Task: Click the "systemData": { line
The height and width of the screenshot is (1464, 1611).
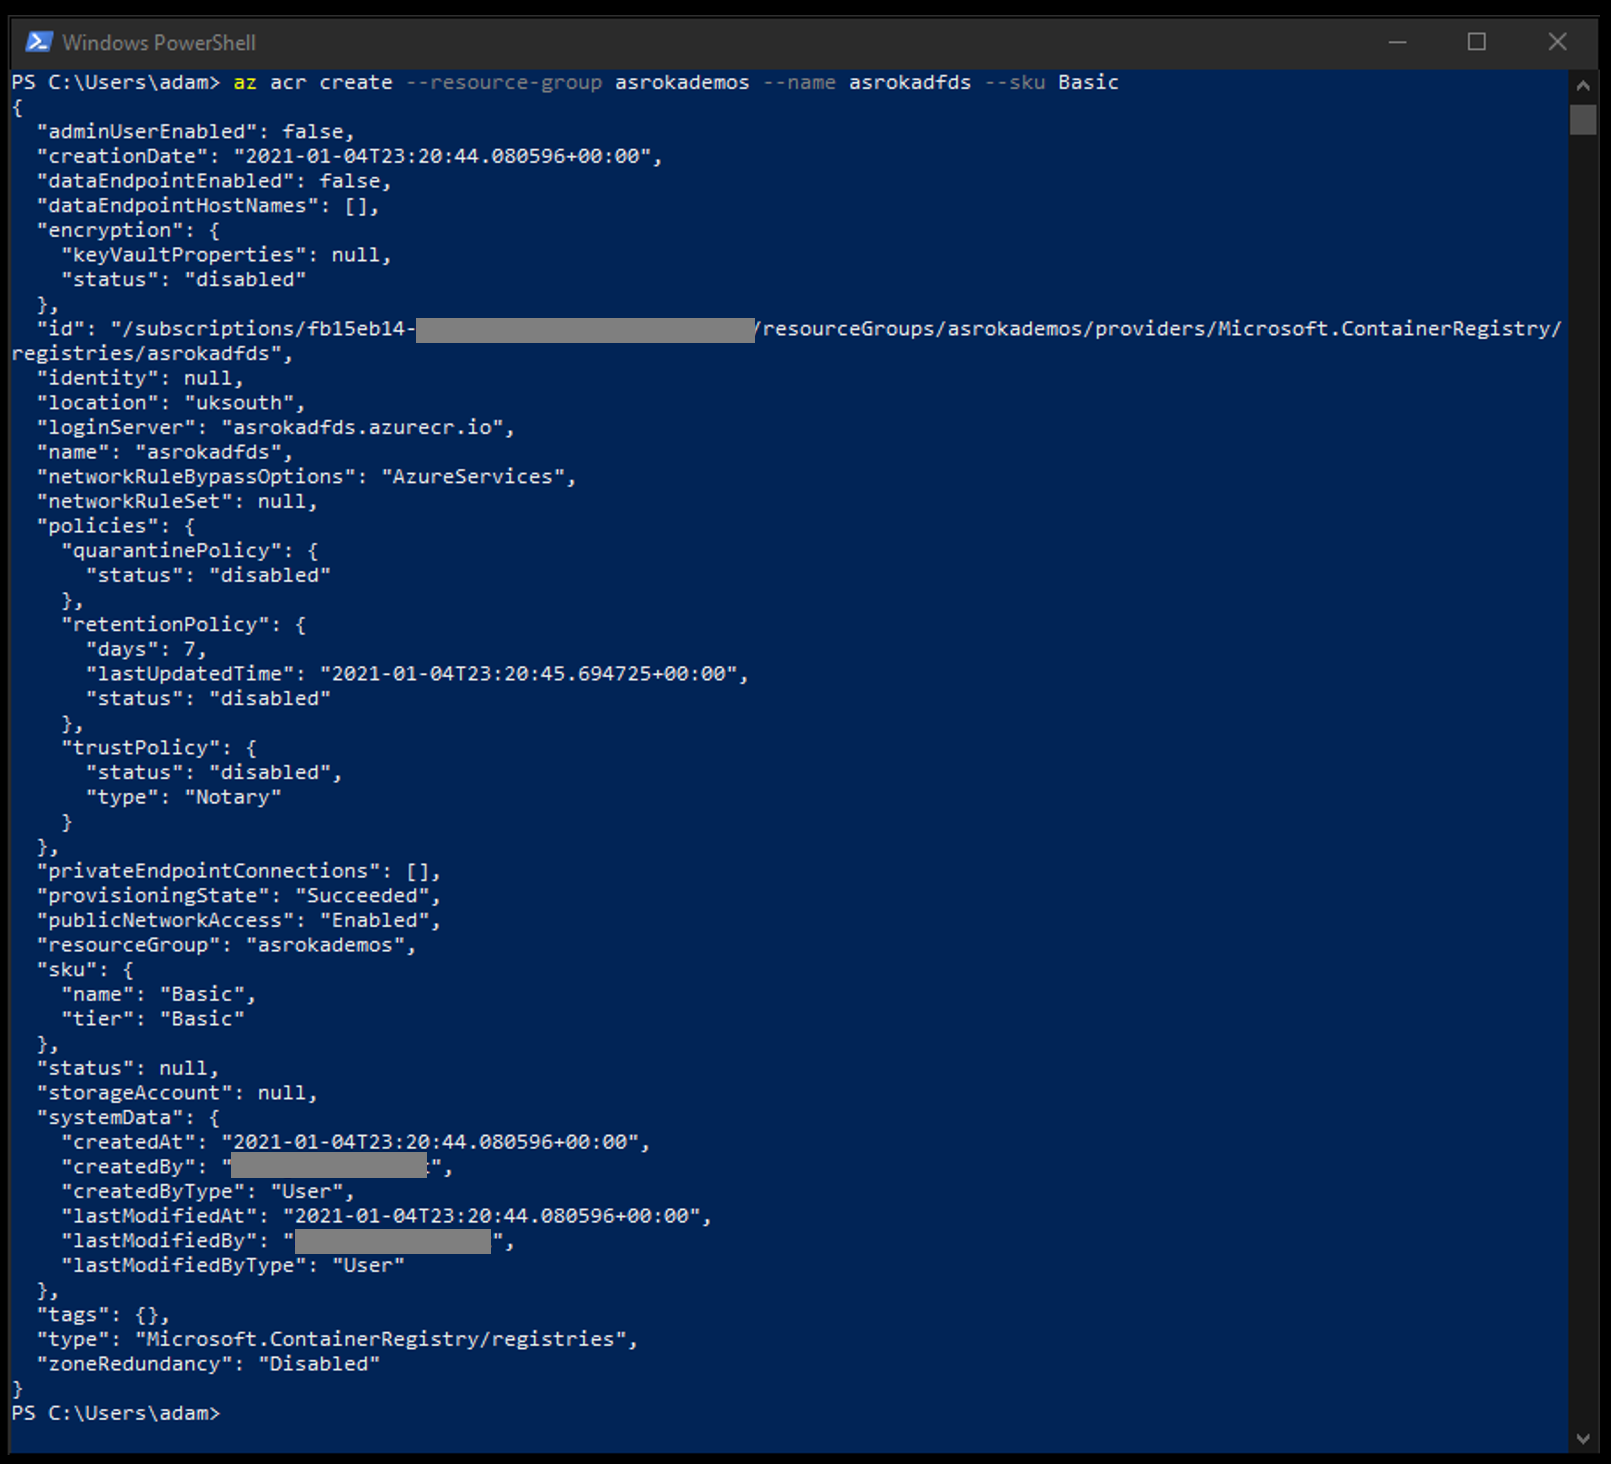Action: 128,1118
